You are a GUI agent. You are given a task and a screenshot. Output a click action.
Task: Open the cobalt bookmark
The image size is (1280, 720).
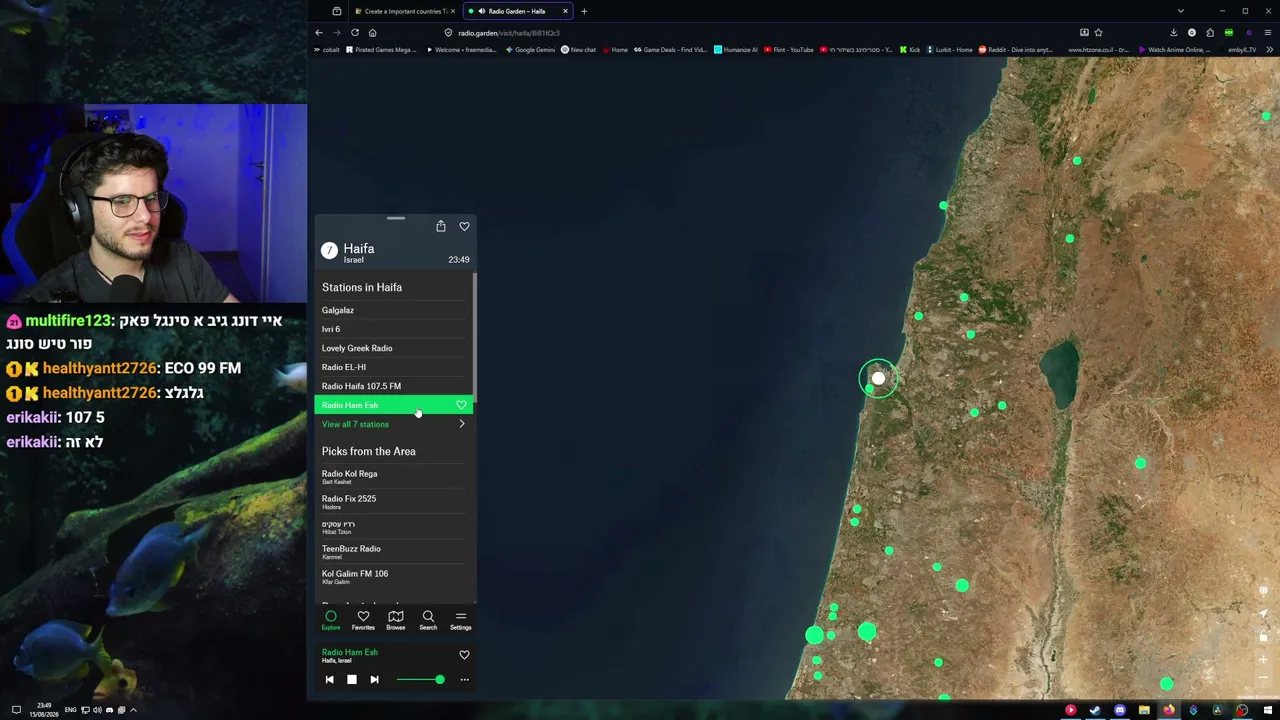pos(327,50)
